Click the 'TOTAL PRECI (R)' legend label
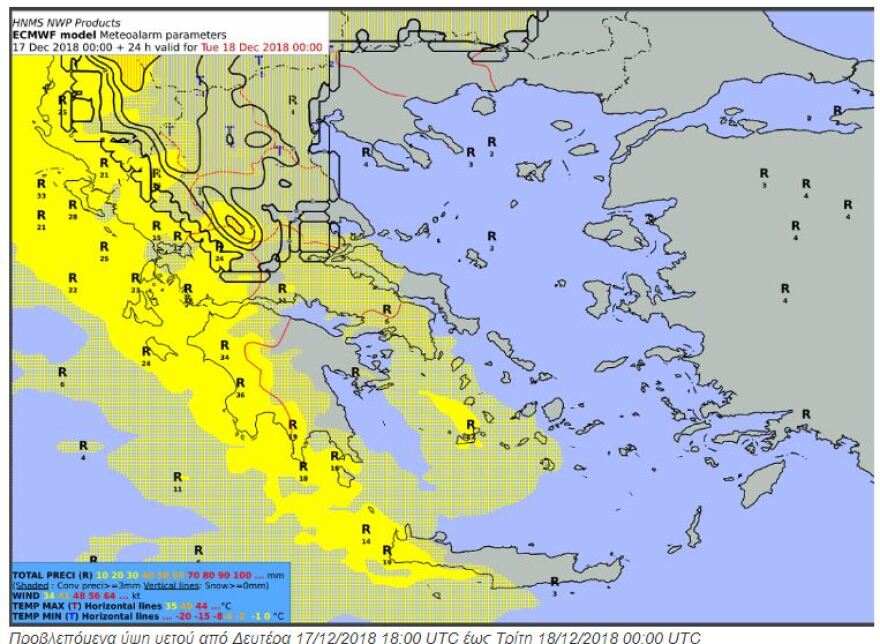 click(x=50, y=575)
